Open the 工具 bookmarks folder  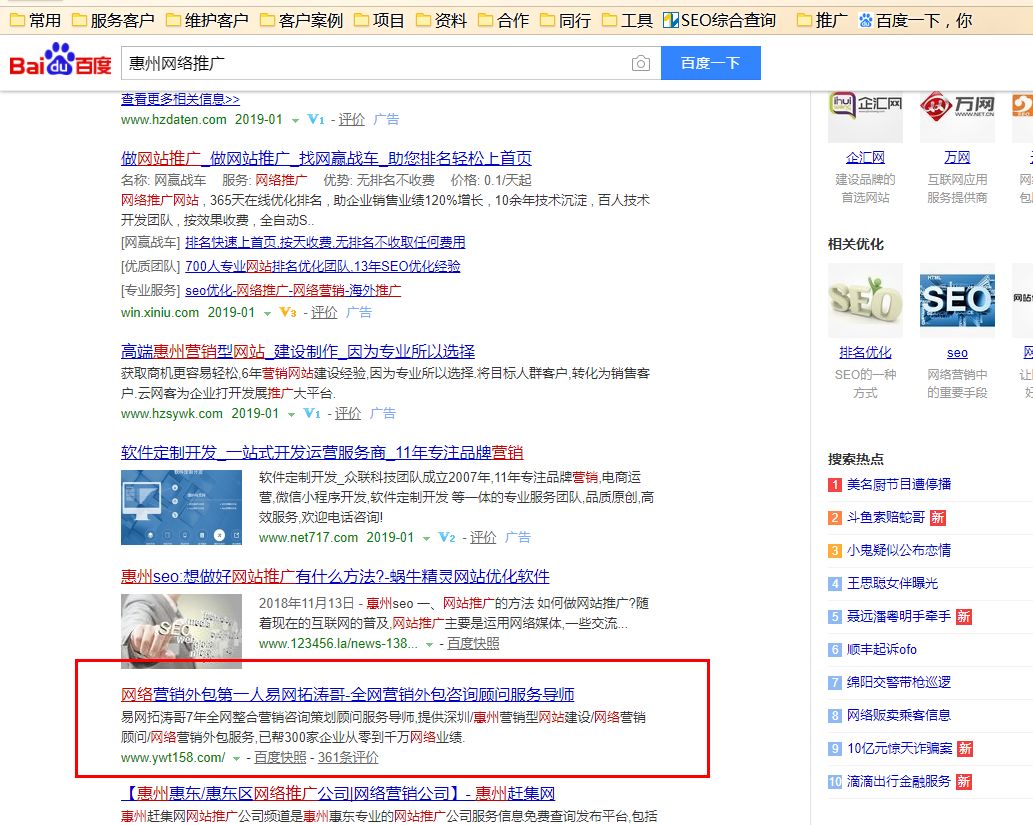[627, 20]
